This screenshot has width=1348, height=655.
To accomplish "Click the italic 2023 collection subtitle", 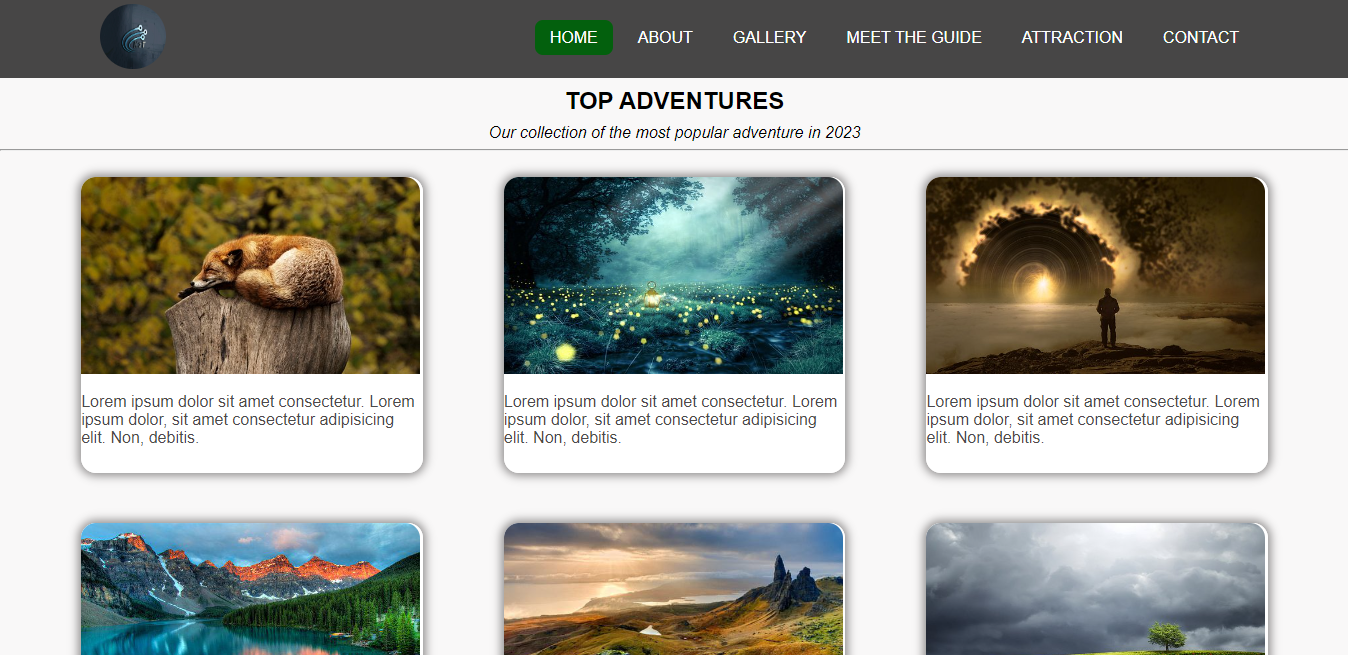I will tap(674, 132).
